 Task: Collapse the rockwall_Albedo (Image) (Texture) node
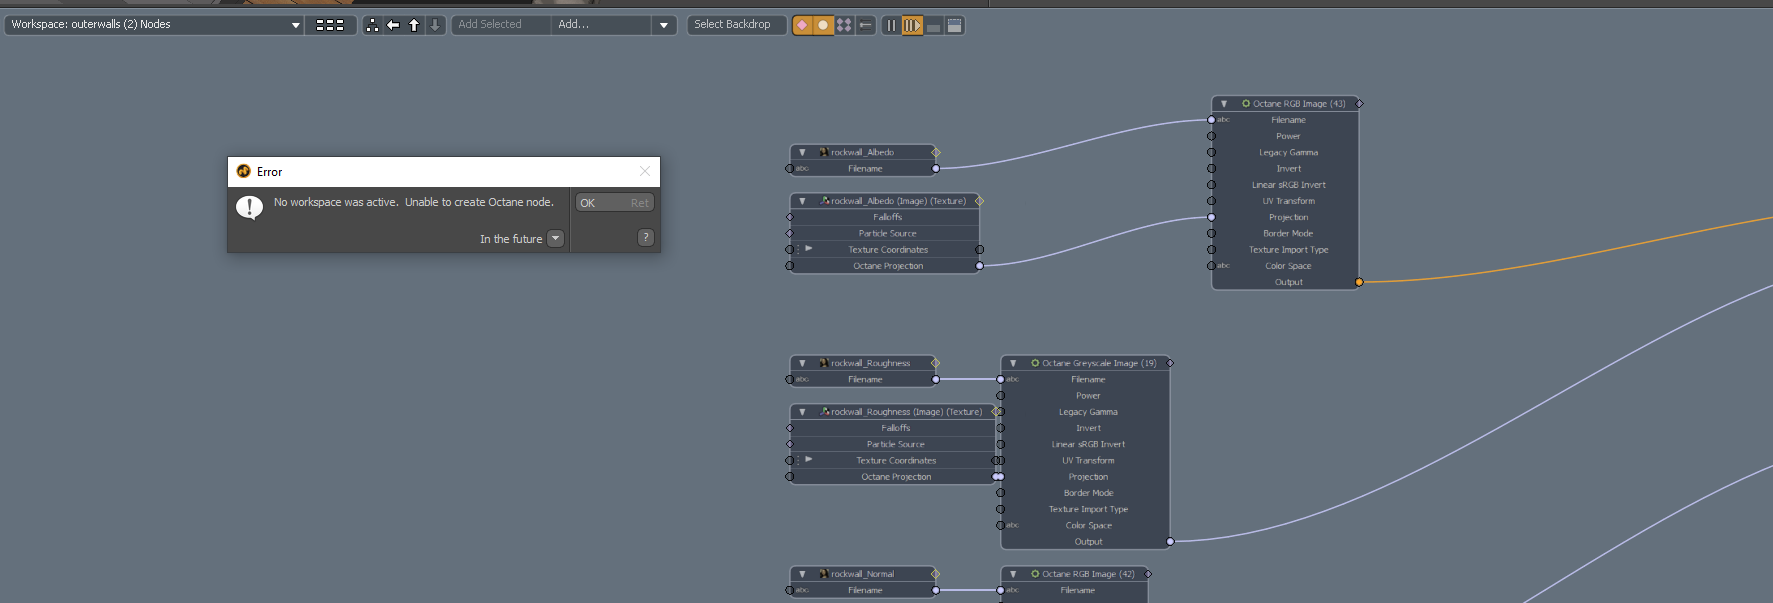[x=802, y=201]
